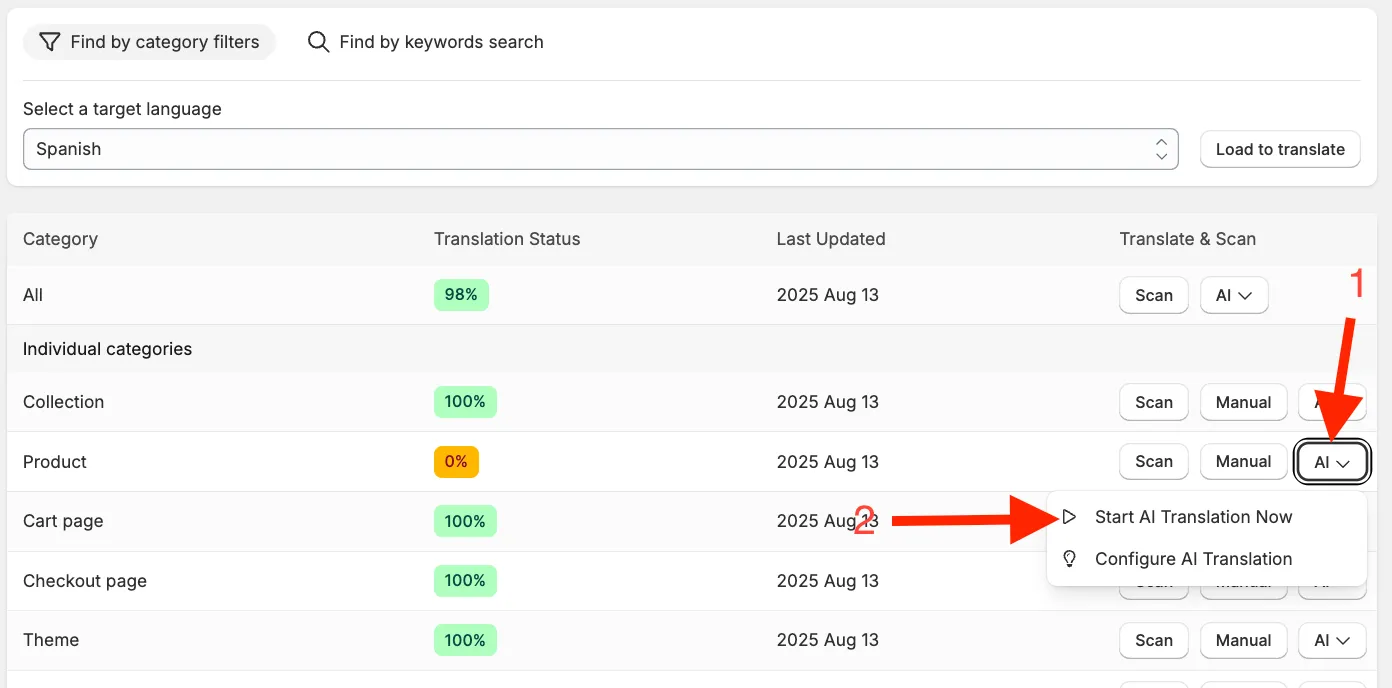Click the lightbulb icon beside Configure AI Translation
Image resolution: width=1392 pixels, height=688 pixels.
coord(1069,559)
